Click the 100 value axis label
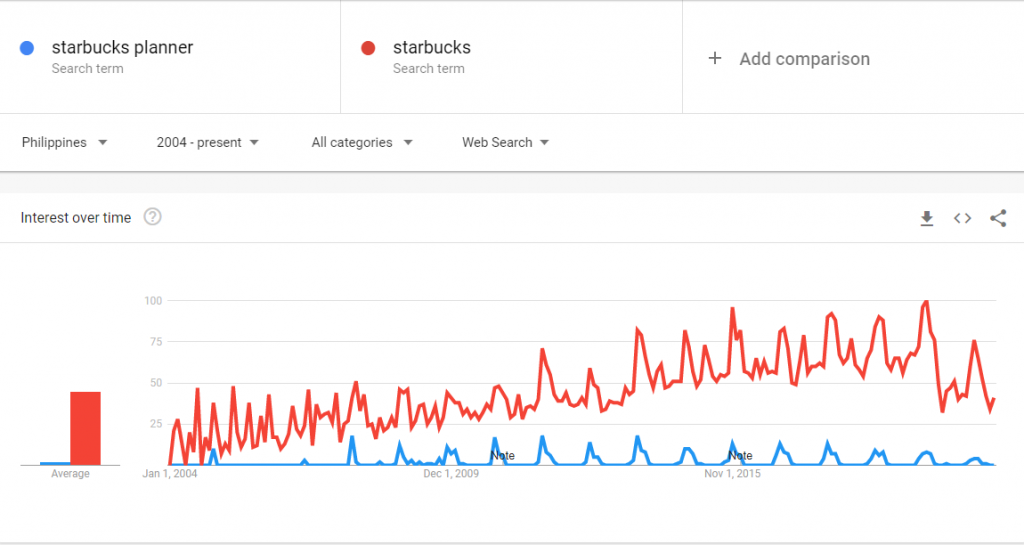 (x=153, y=301)
